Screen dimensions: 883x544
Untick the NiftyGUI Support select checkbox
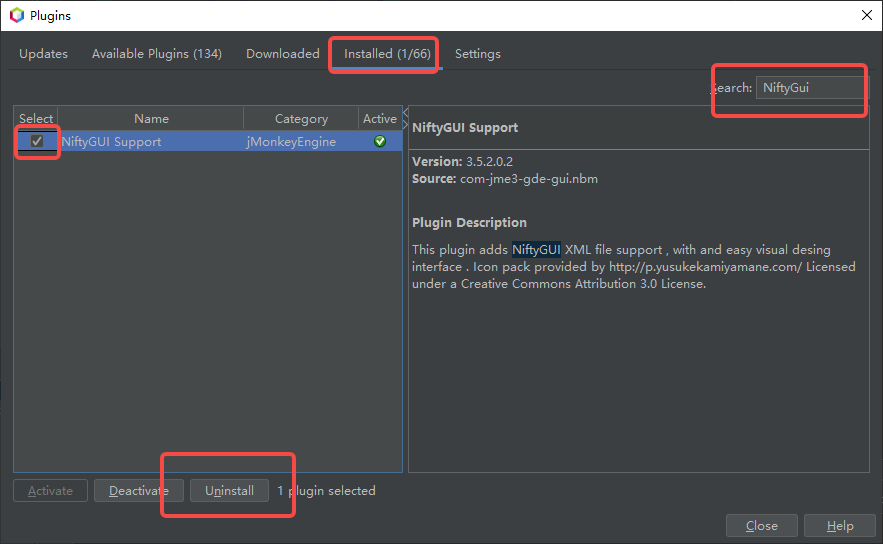37,141
